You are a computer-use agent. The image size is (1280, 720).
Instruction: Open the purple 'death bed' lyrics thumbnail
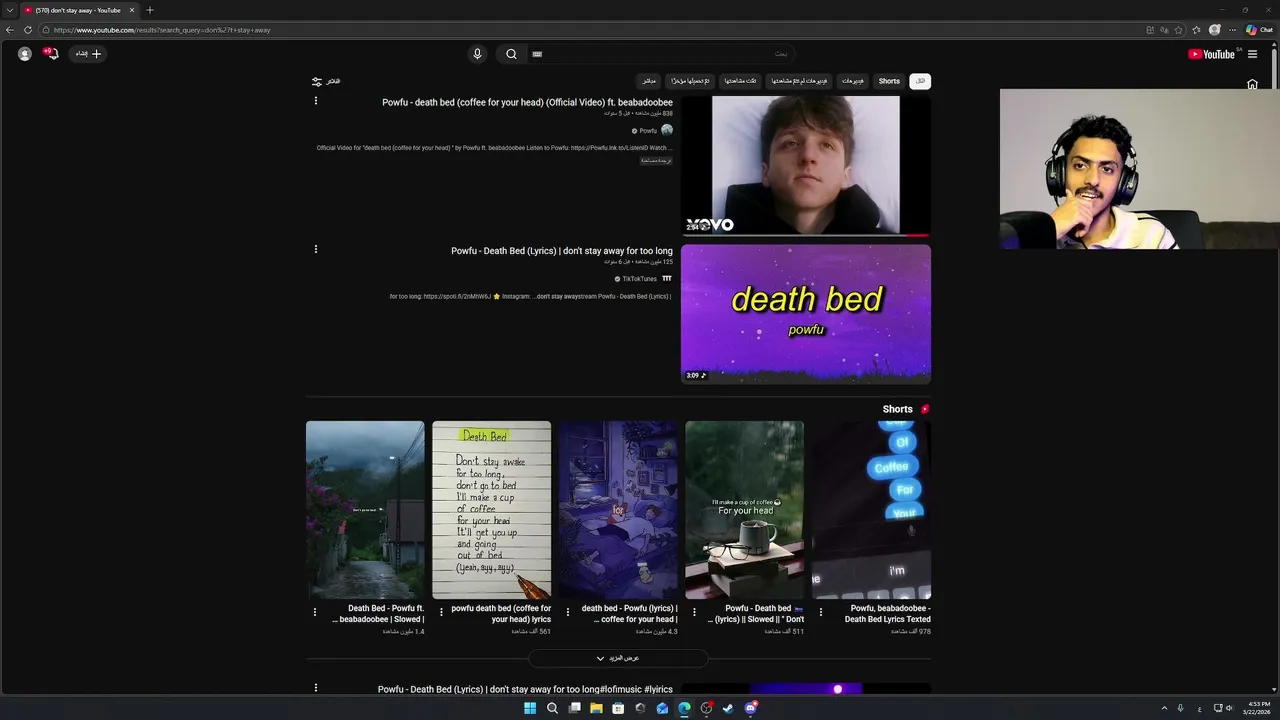tap(806, 314)
